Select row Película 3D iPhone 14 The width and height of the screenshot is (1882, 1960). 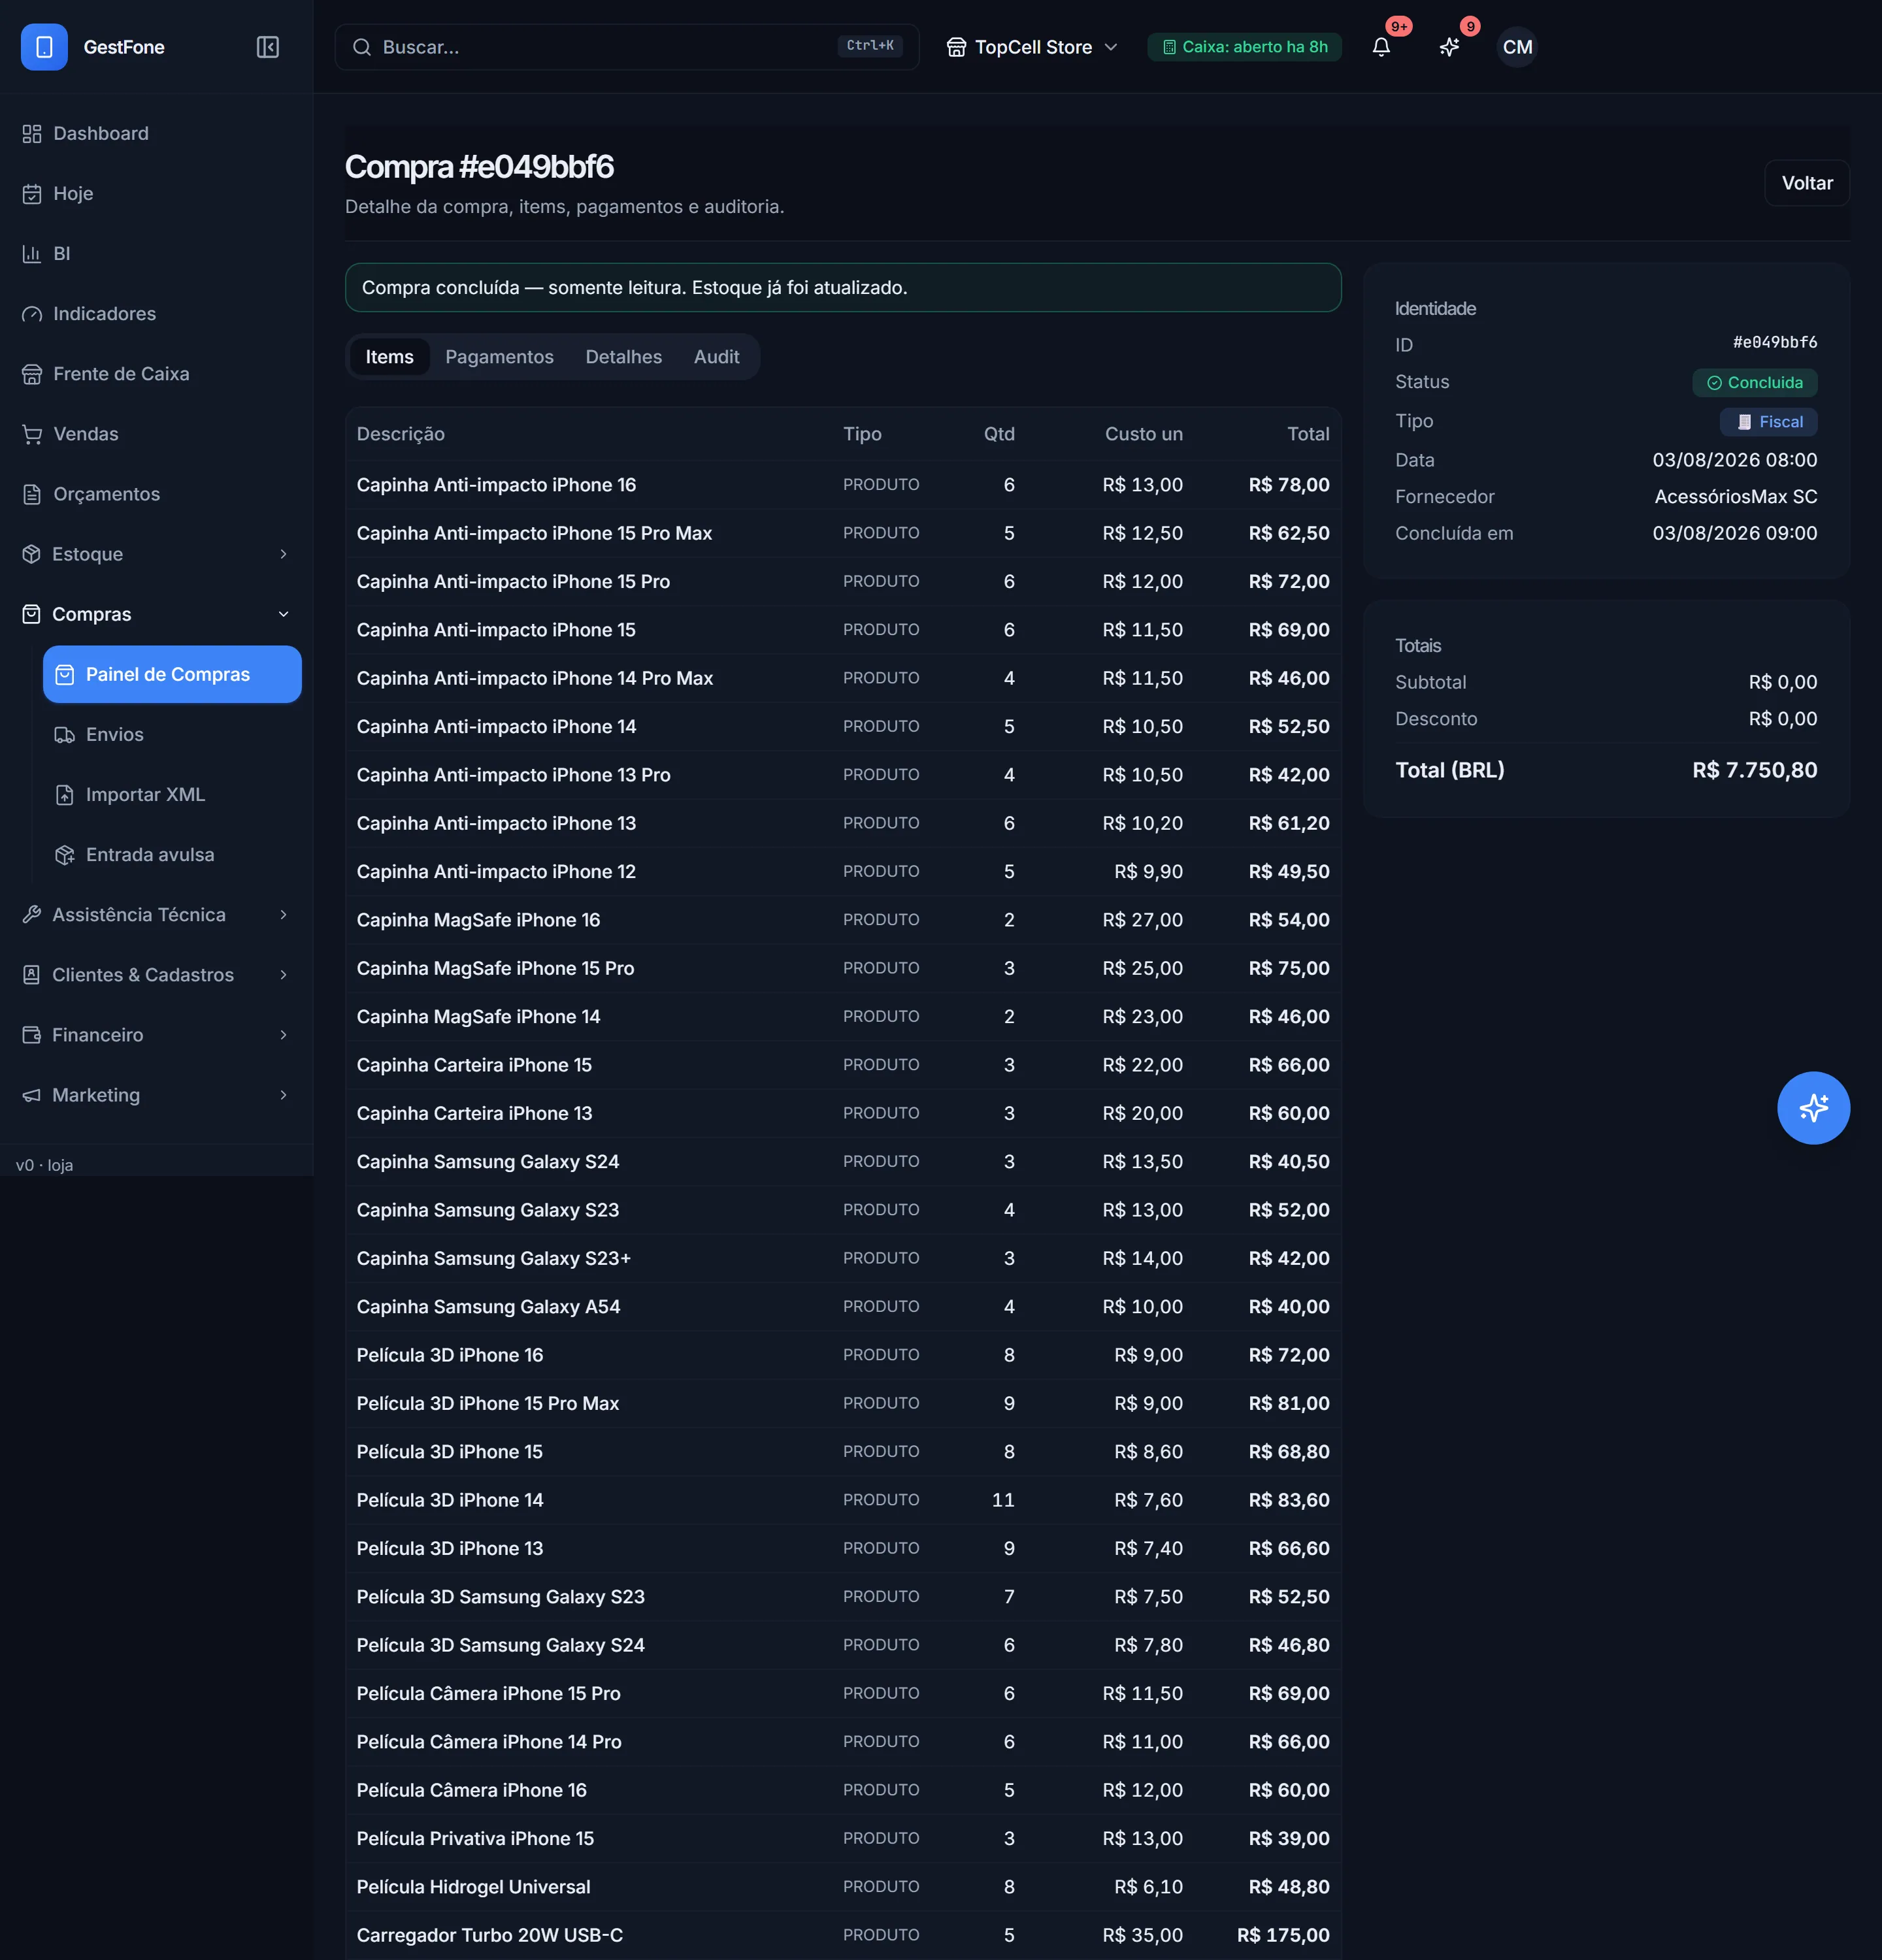pyautogui.click(x=843, y=1500)
